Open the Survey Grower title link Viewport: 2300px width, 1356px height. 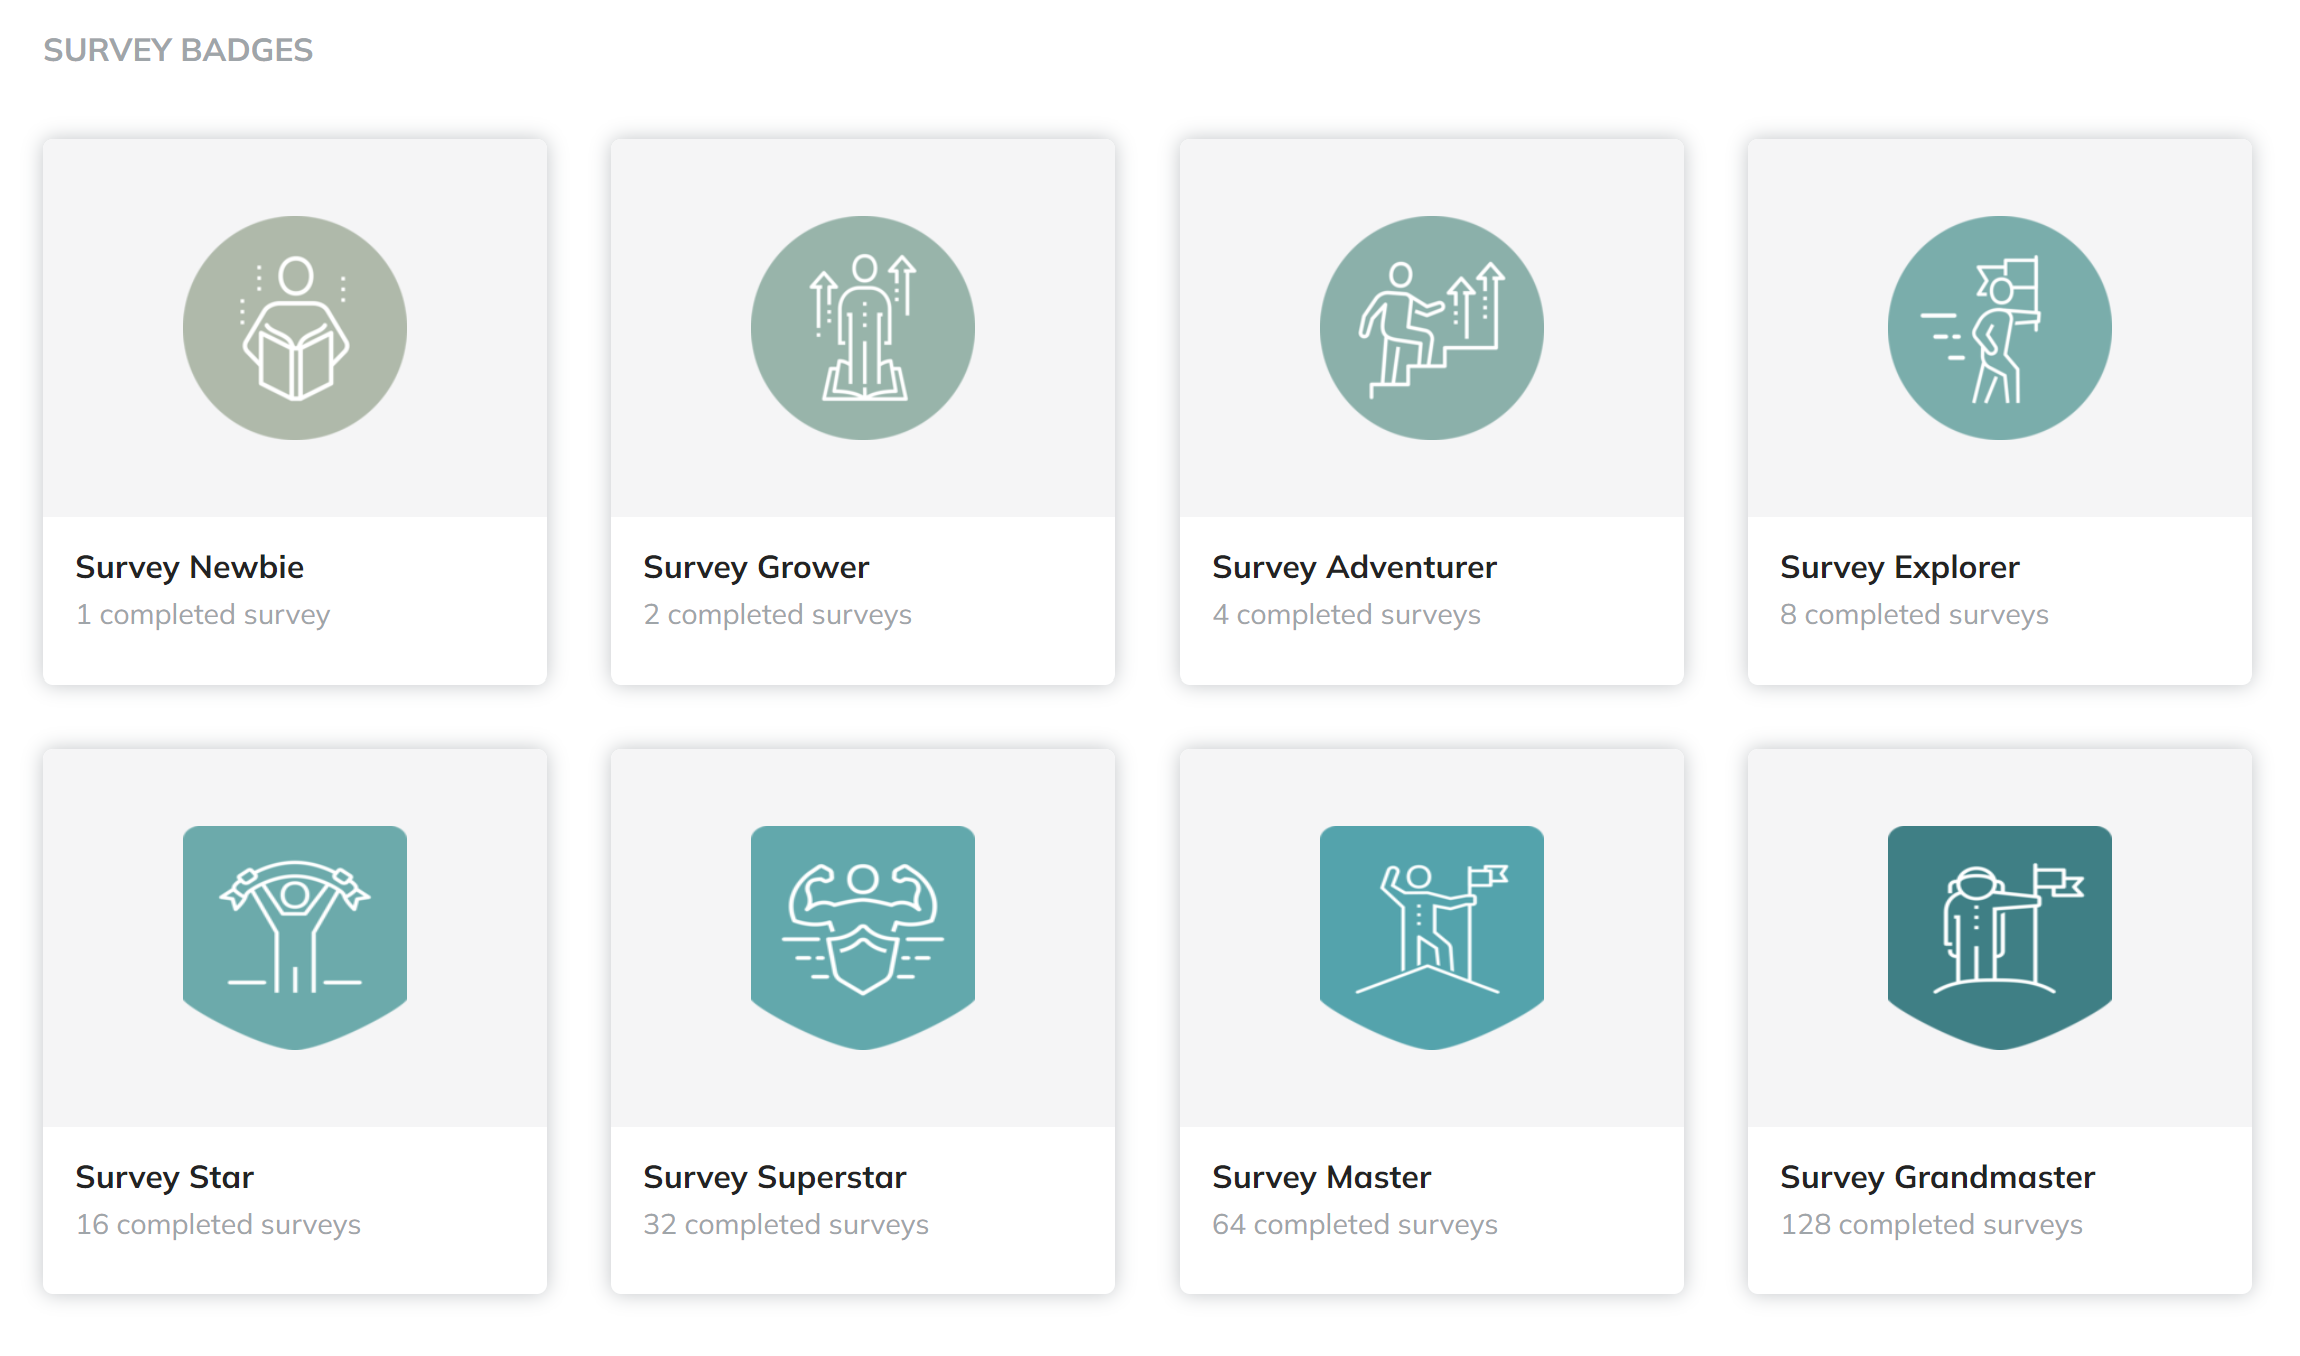click(756, 567)
